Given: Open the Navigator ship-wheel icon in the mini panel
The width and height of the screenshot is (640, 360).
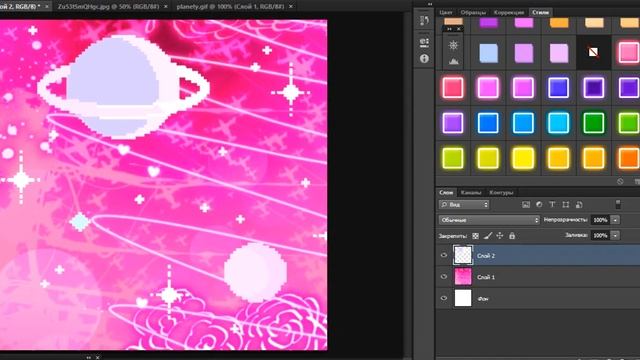Looking at the screenshot, I should (x=453, y=45).
